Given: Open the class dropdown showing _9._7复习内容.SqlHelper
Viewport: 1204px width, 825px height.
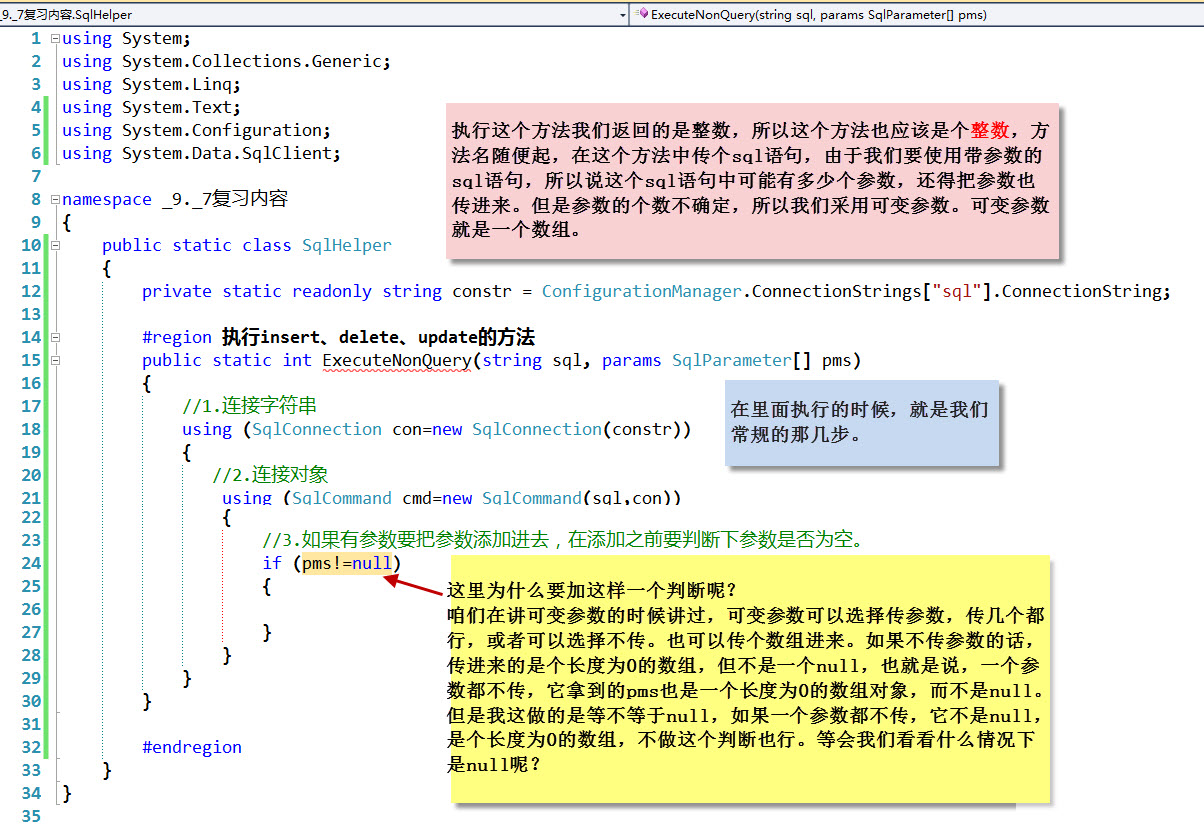Looking at the screenshot, I should pos(314,14).
